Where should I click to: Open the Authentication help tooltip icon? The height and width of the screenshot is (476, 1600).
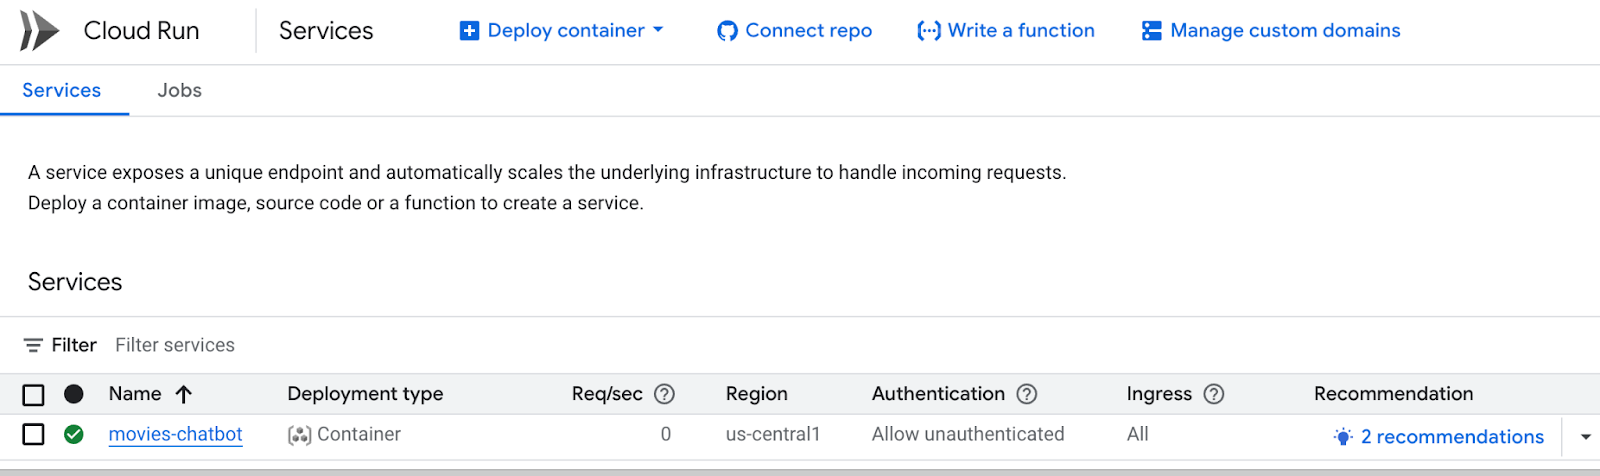pyautogui.click(x=1027, y=394)
